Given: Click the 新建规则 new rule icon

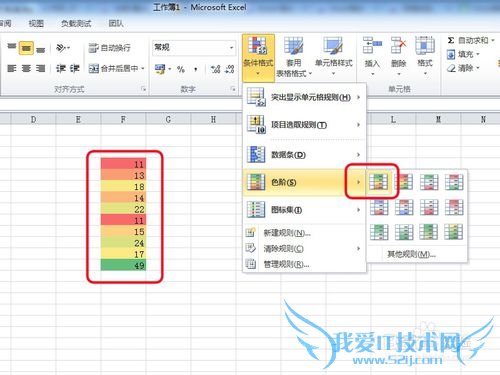Looking at the screenshot, I should pyautogui.click(x=251, y=232).
